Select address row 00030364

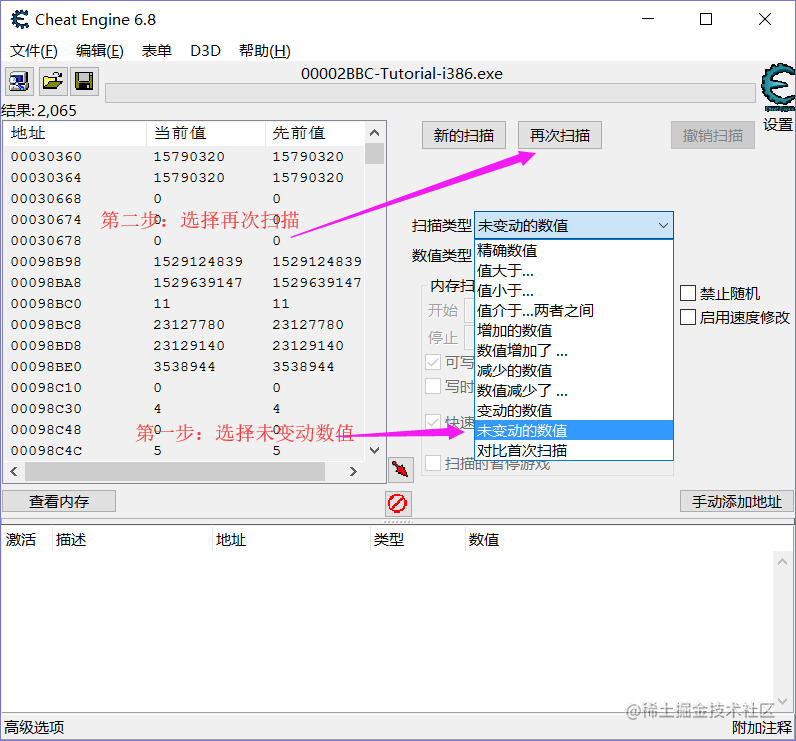tap(184, 178)
